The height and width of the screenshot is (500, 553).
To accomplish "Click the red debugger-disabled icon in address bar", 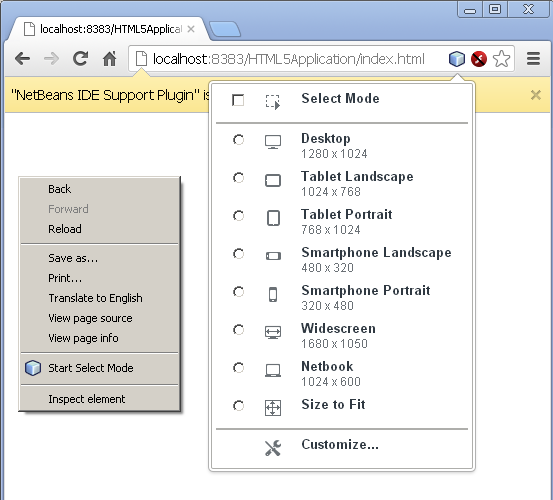I will 479,59.
